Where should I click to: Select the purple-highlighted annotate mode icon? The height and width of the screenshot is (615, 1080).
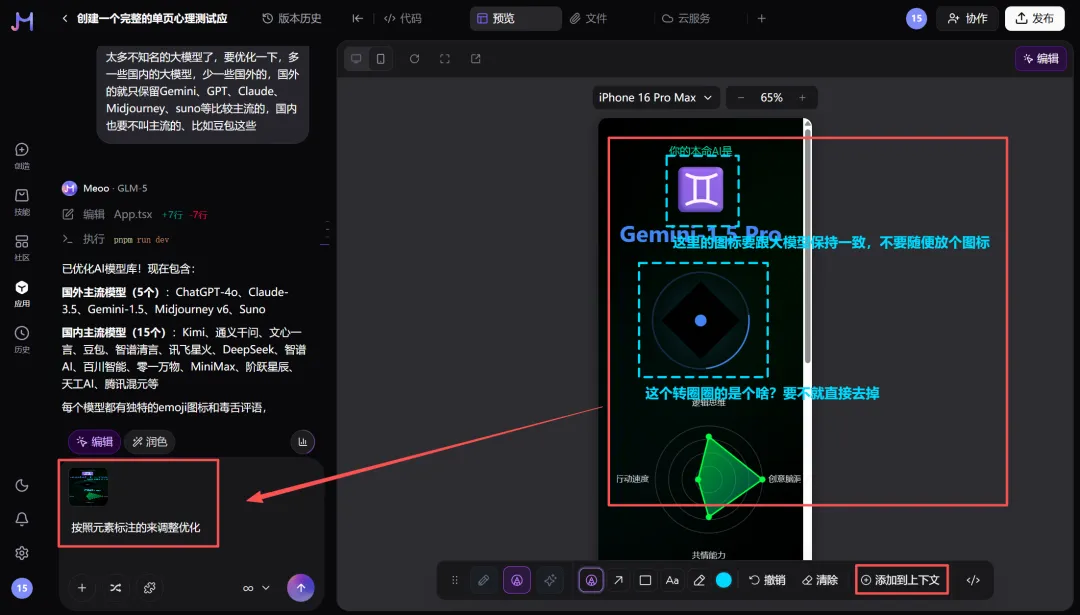click(517, 580)
